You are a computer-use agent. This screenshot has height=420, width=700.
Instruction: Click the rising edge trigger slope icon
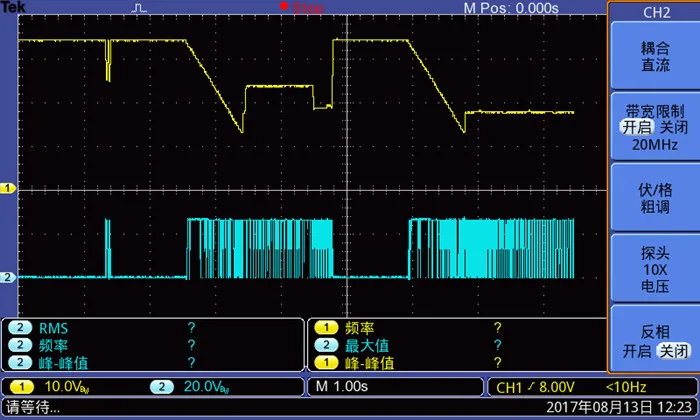coord(531,387)
